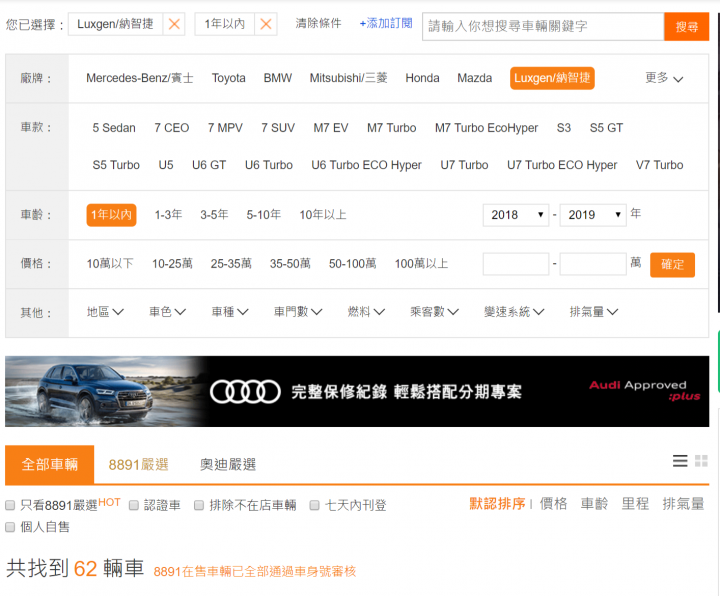
Task: Expand the 乘客數 passenger count dropdown
Action: (x=434, y=312)
